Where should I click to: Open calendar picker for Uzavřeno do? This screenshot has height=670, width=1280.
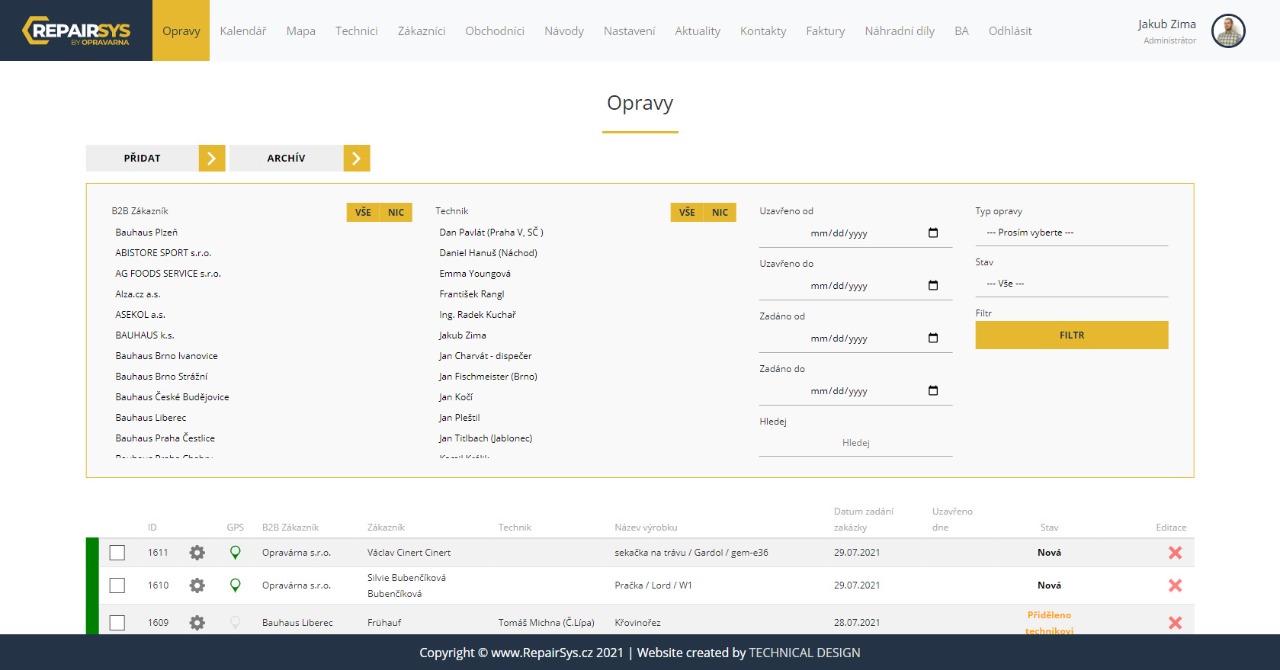pos(933,285)
